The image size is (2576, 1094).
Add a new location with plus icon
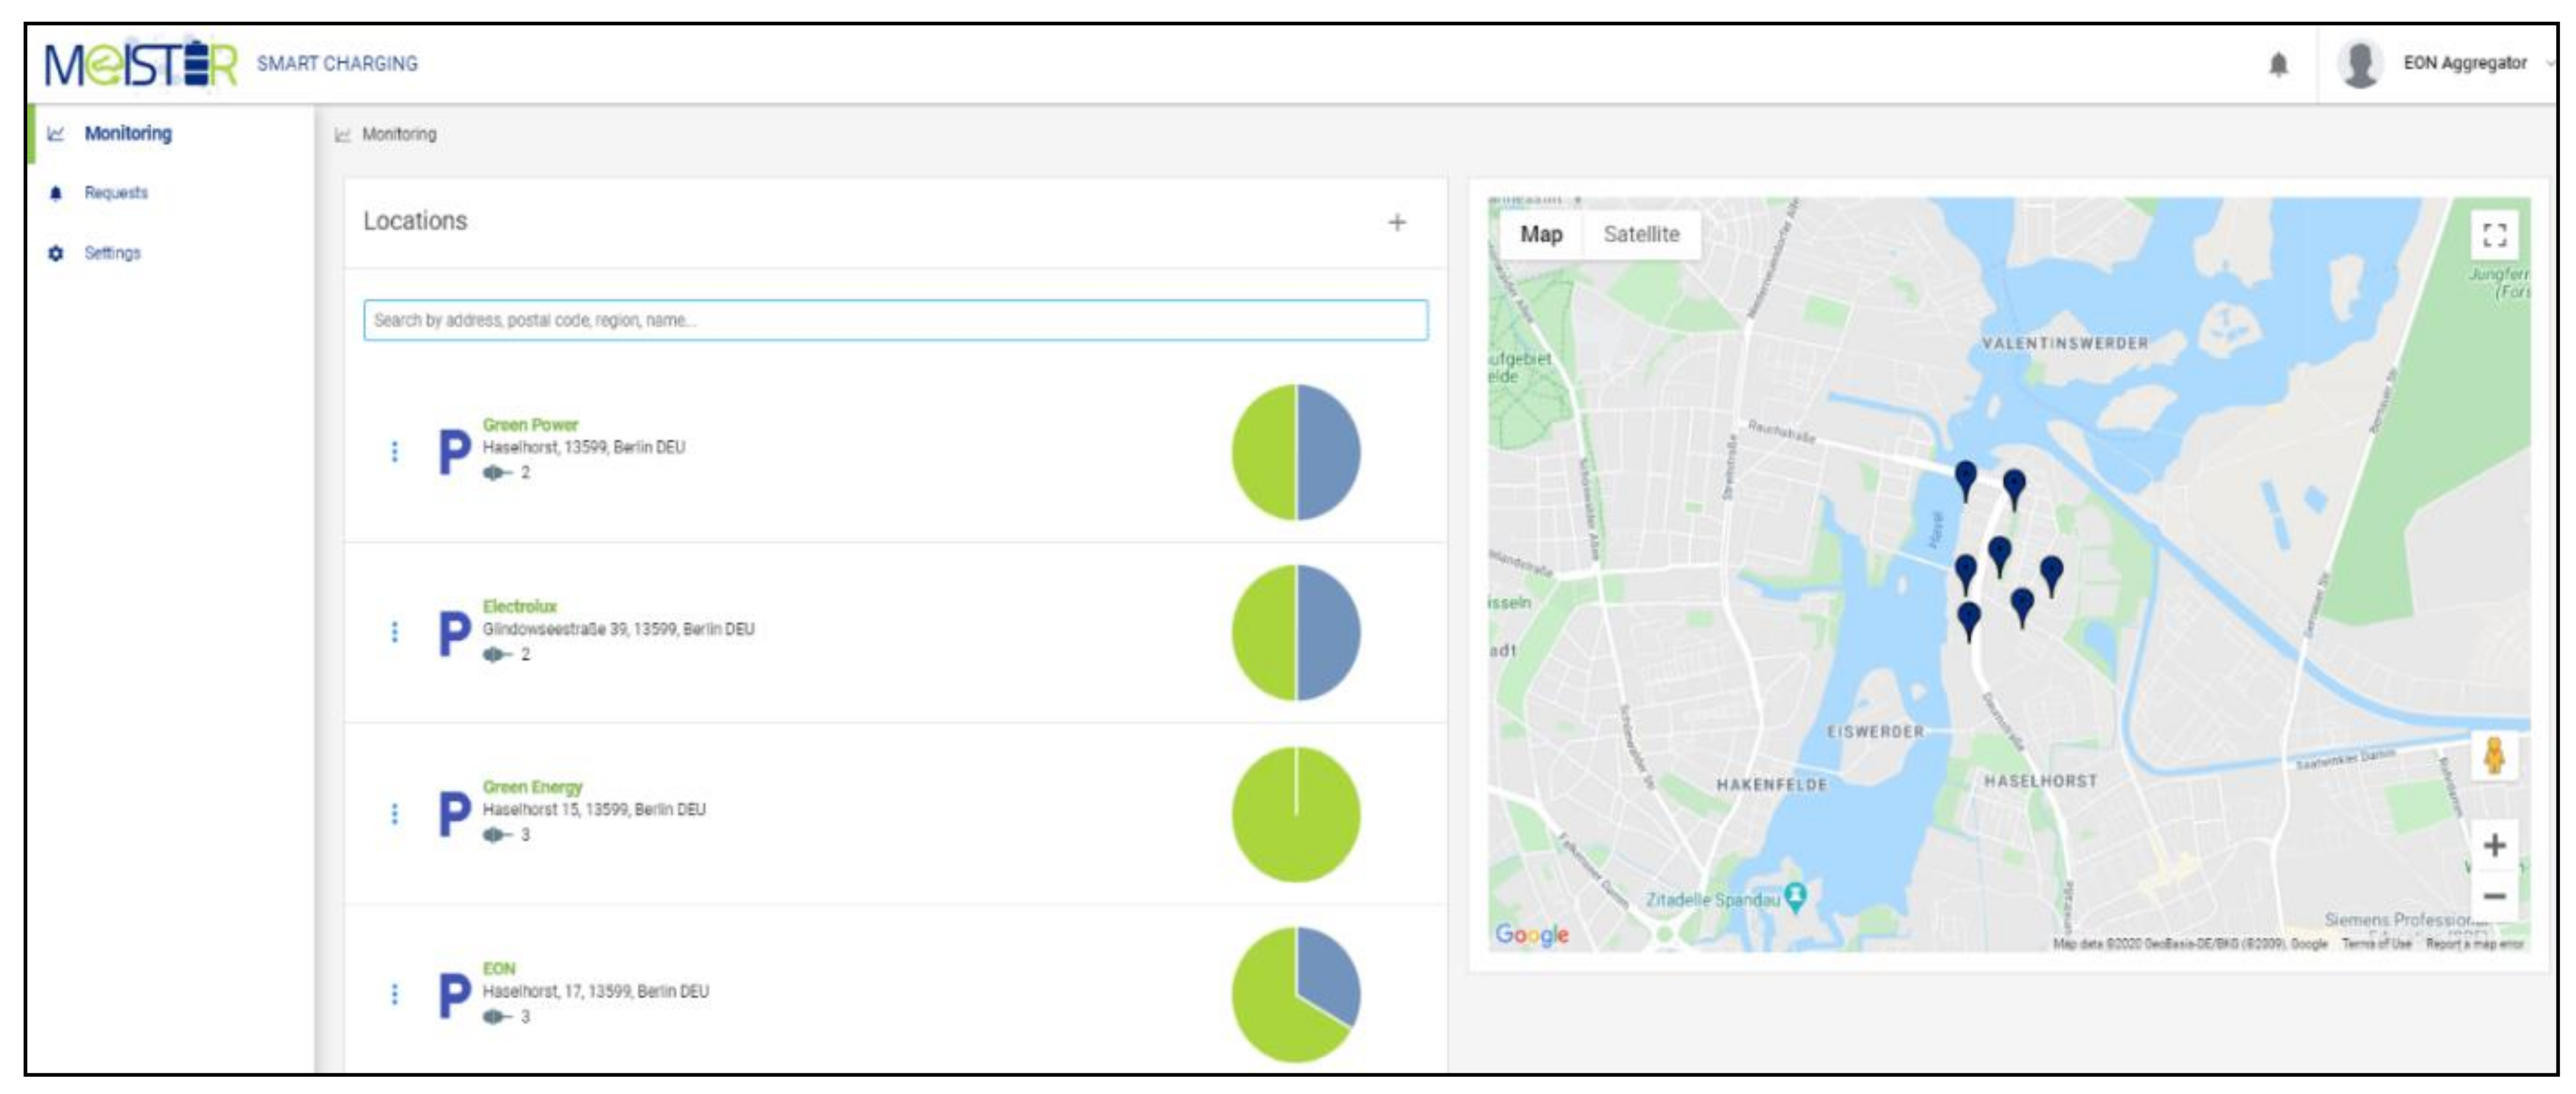1396,222
